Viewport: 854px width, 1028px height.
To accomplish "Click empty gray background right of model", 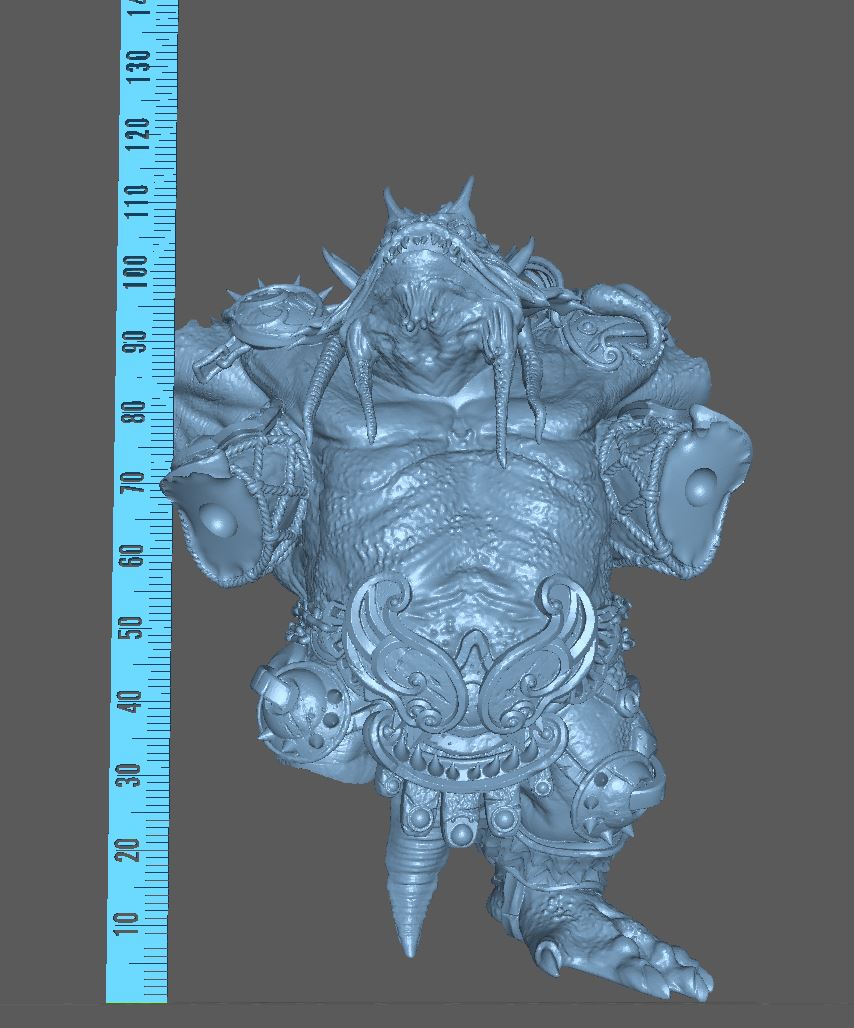I will coord(790,700).
